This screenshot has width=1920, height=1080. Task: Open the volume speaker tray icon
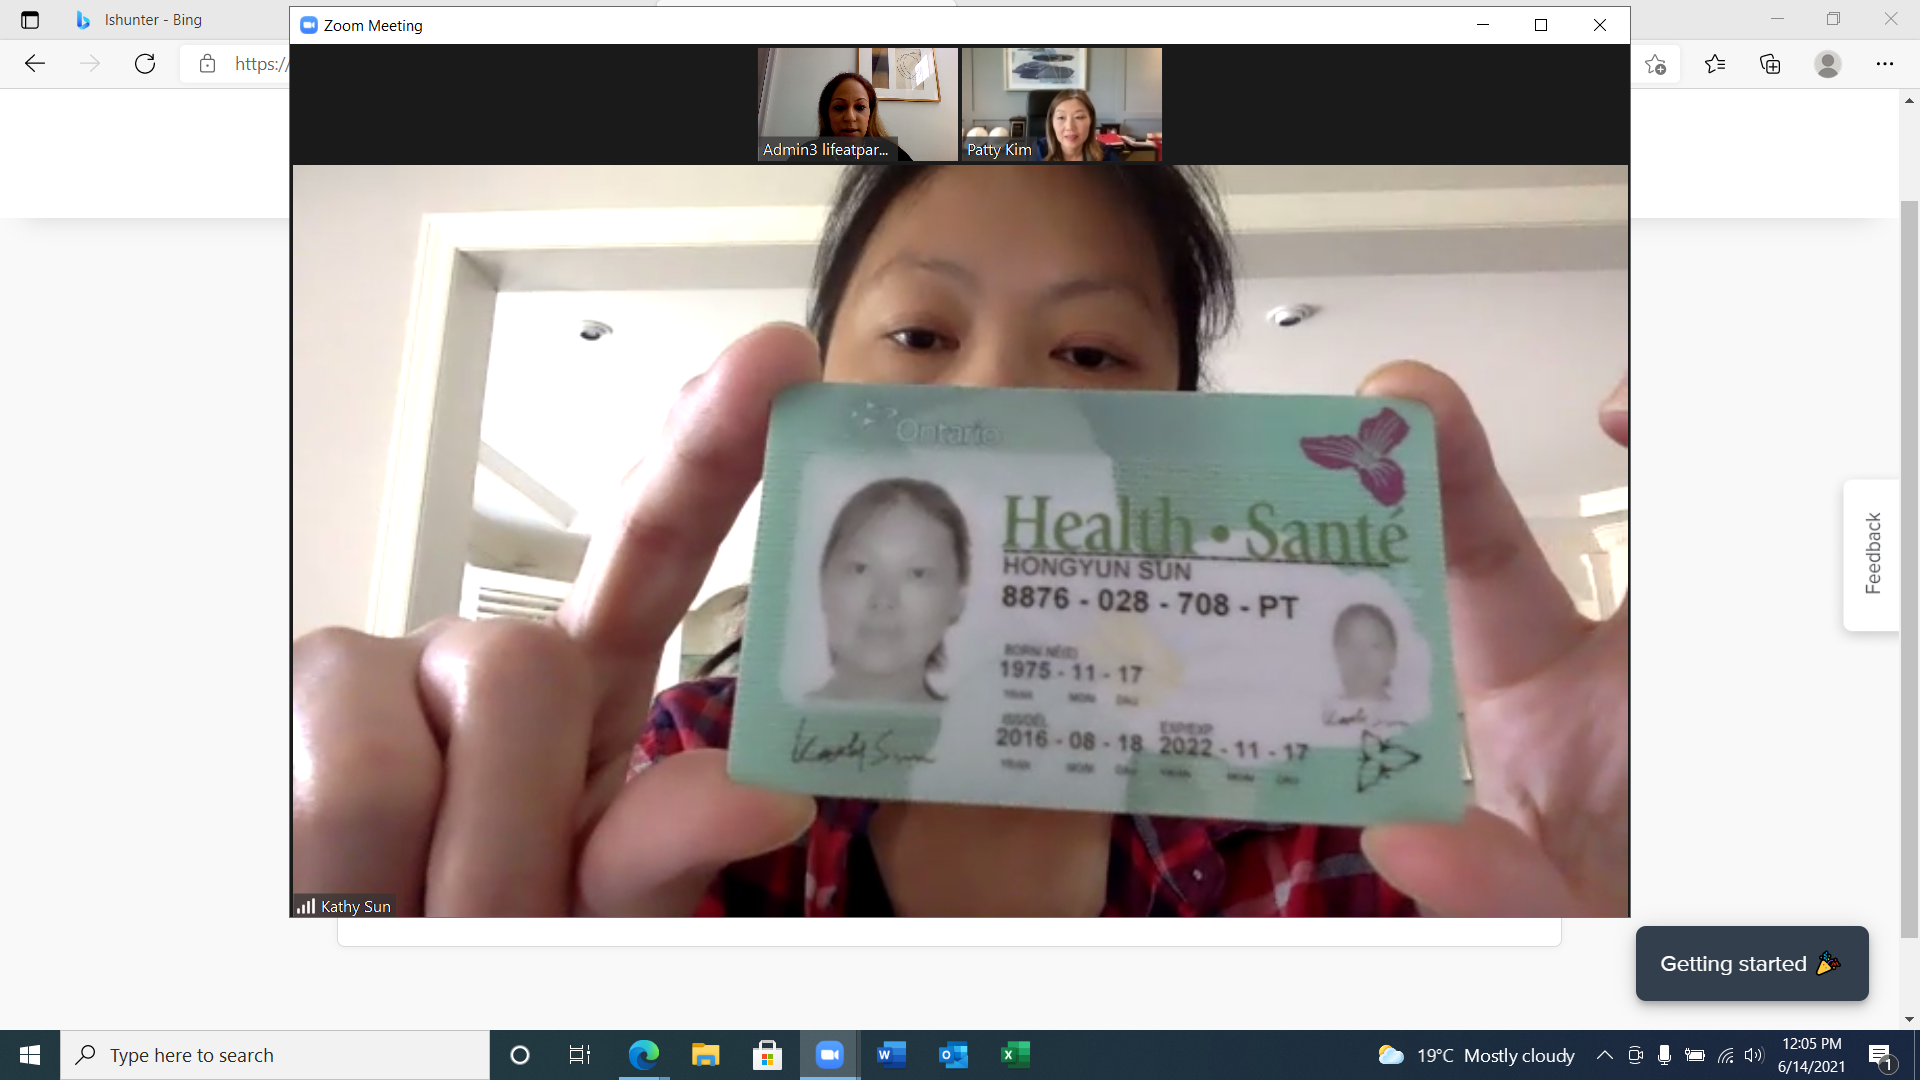pyautogui.click(x=1754, y=1055)
